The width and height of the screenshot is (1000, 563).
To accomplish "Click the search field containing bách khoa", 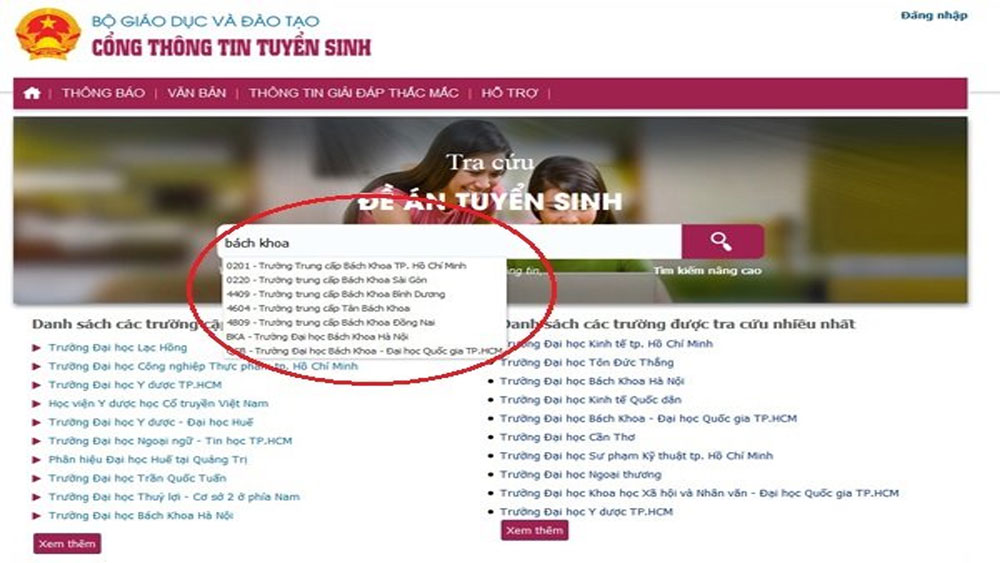I will [x=450, y=242].
